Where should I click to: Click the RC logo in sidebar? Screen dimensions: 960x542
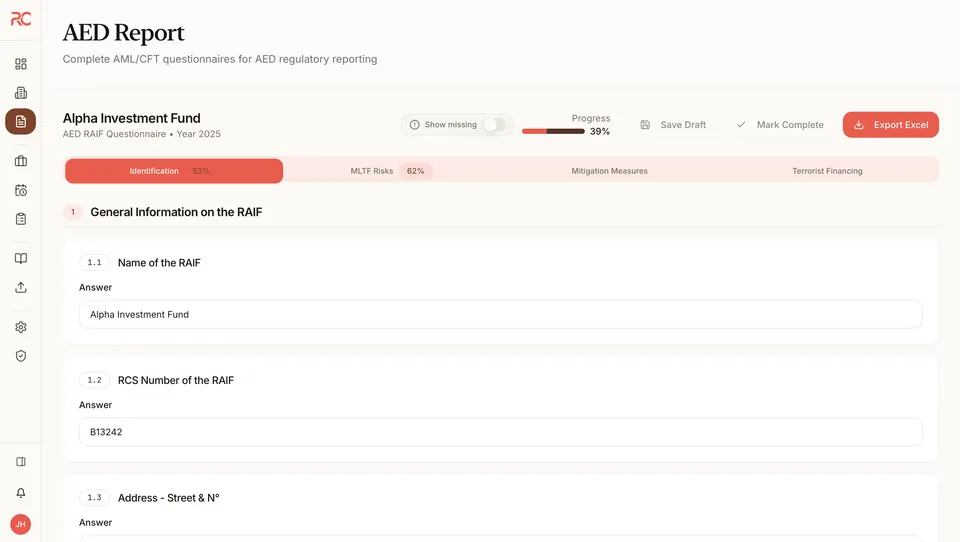tap(21, 19)
